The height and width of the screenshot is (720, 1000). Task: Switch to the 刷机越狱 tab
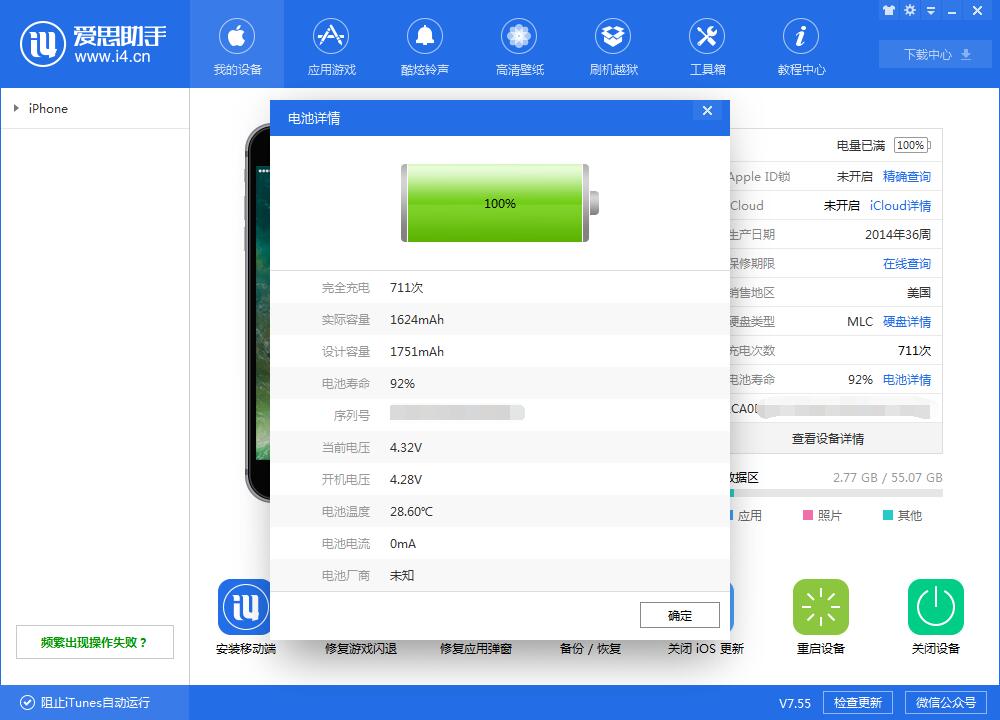click(613, 45)
